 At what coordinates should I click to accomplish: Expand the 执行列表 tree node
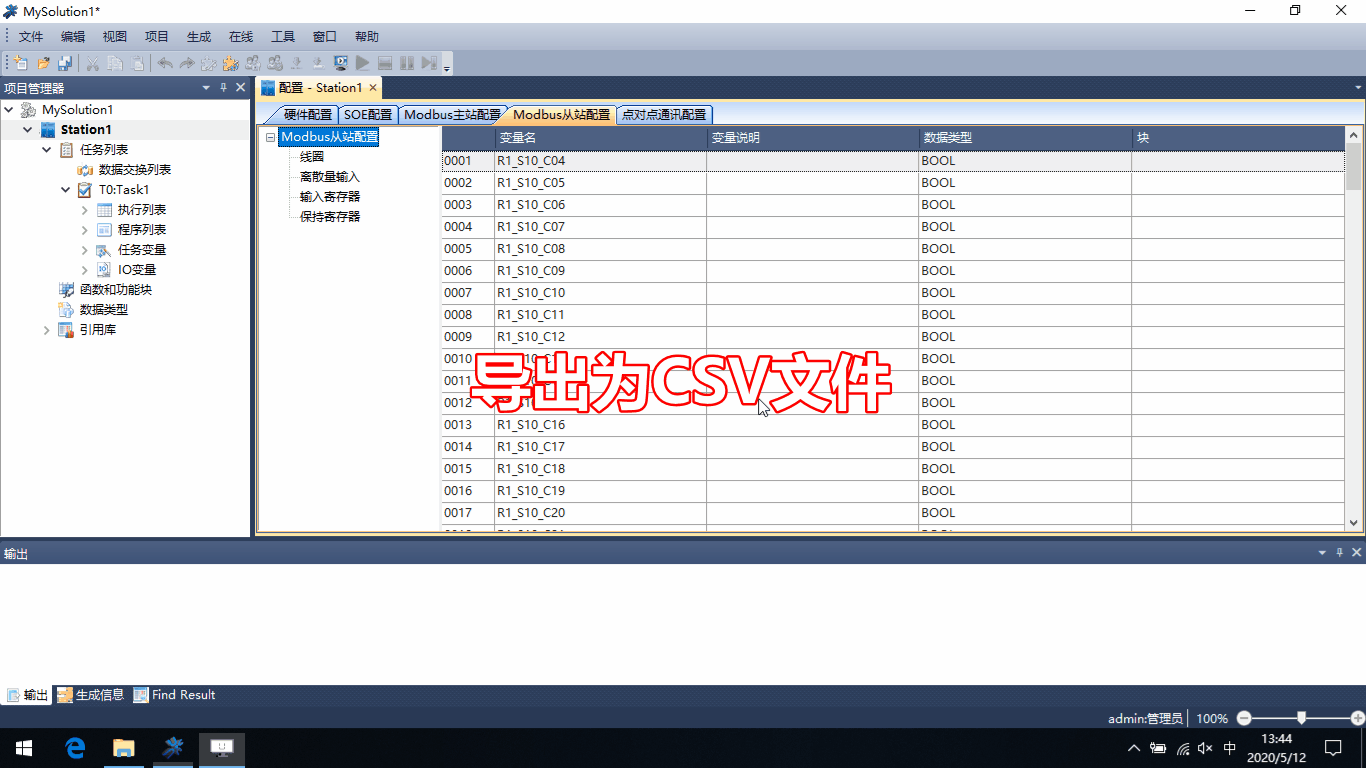(84, 209)
